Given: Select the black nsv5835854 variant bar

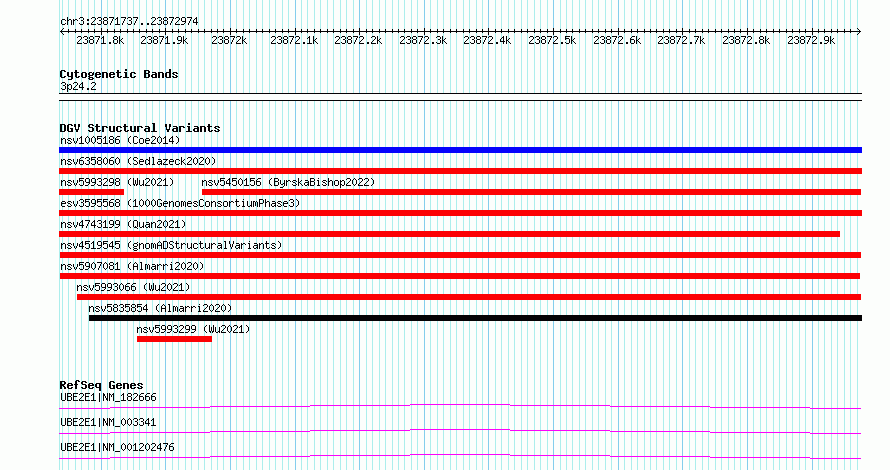Looking at the screenshot, I should point(476,318).
